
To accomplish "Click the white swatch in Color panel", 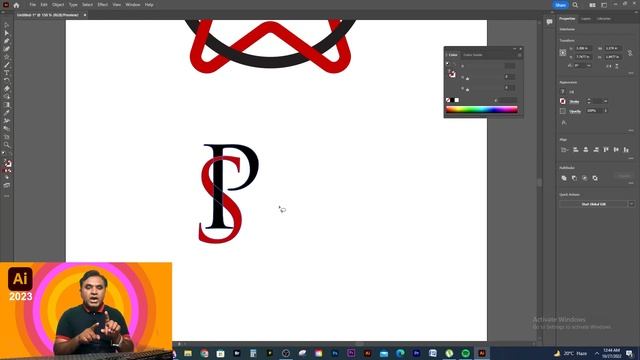I will pos(457,100).
